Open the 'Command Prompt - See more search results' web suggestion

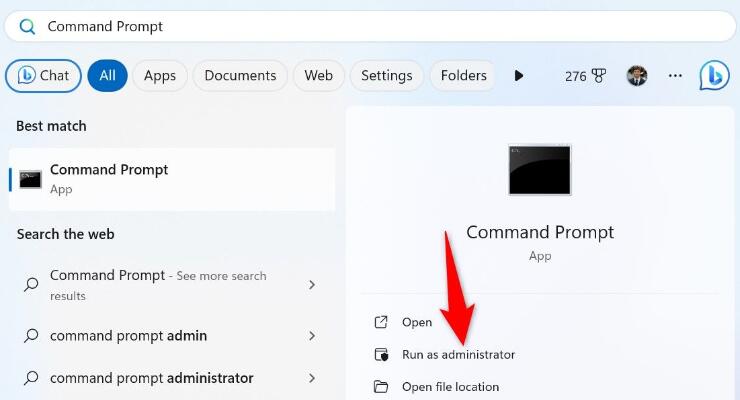172,285
